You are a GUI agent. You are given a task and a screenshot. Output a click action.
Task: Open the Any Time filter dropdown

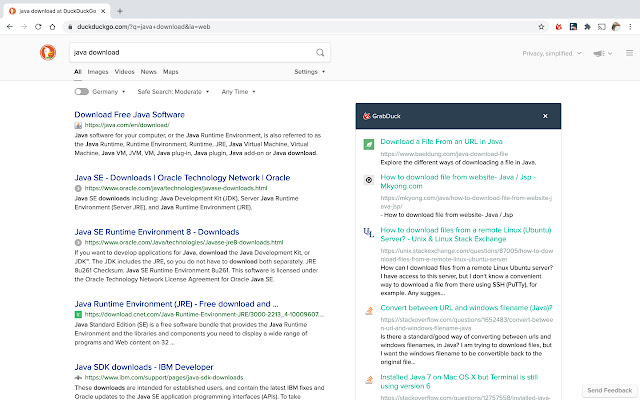238,91
